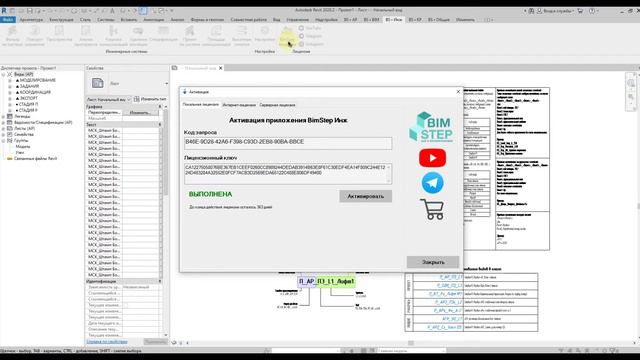Expand the ЭКСПОРТ tree node

pos(10,98)
